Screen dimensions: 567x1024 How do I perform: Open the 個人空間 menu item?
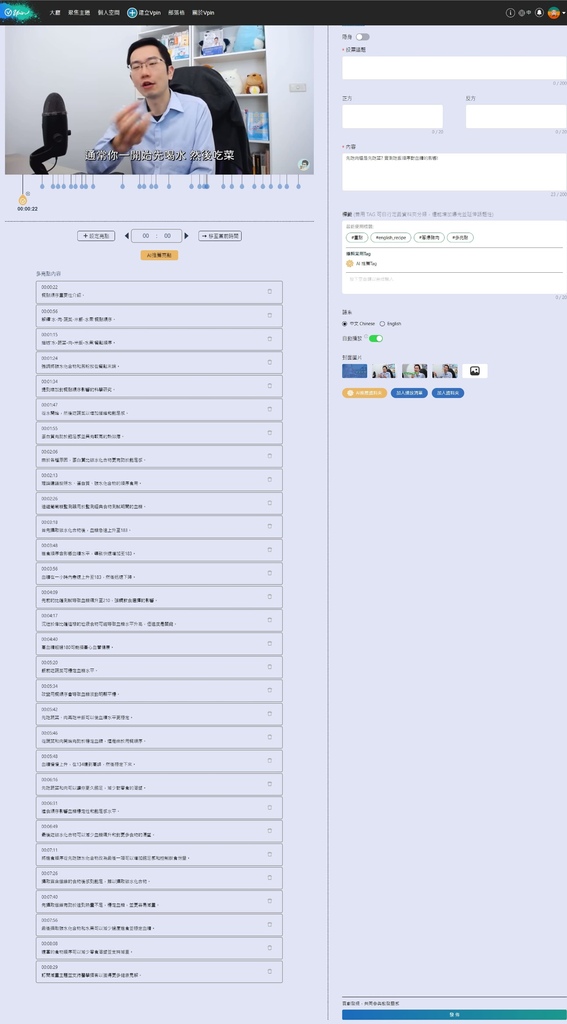[x=107, y=12]
